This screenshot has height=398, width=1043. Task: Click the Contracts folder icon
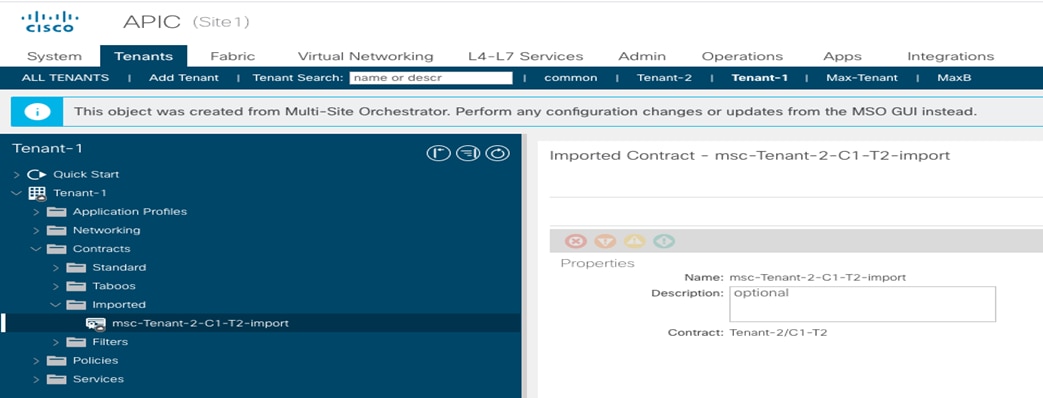coord(57,249)
